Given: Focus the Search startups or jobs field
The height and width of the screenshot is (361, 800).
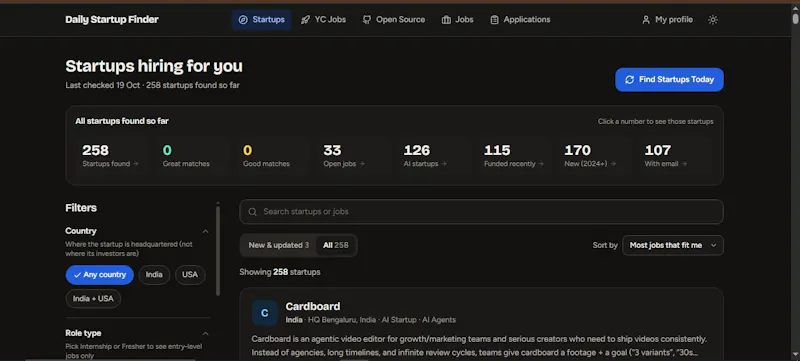Looking at the screenshot, I should coord(481,212).
